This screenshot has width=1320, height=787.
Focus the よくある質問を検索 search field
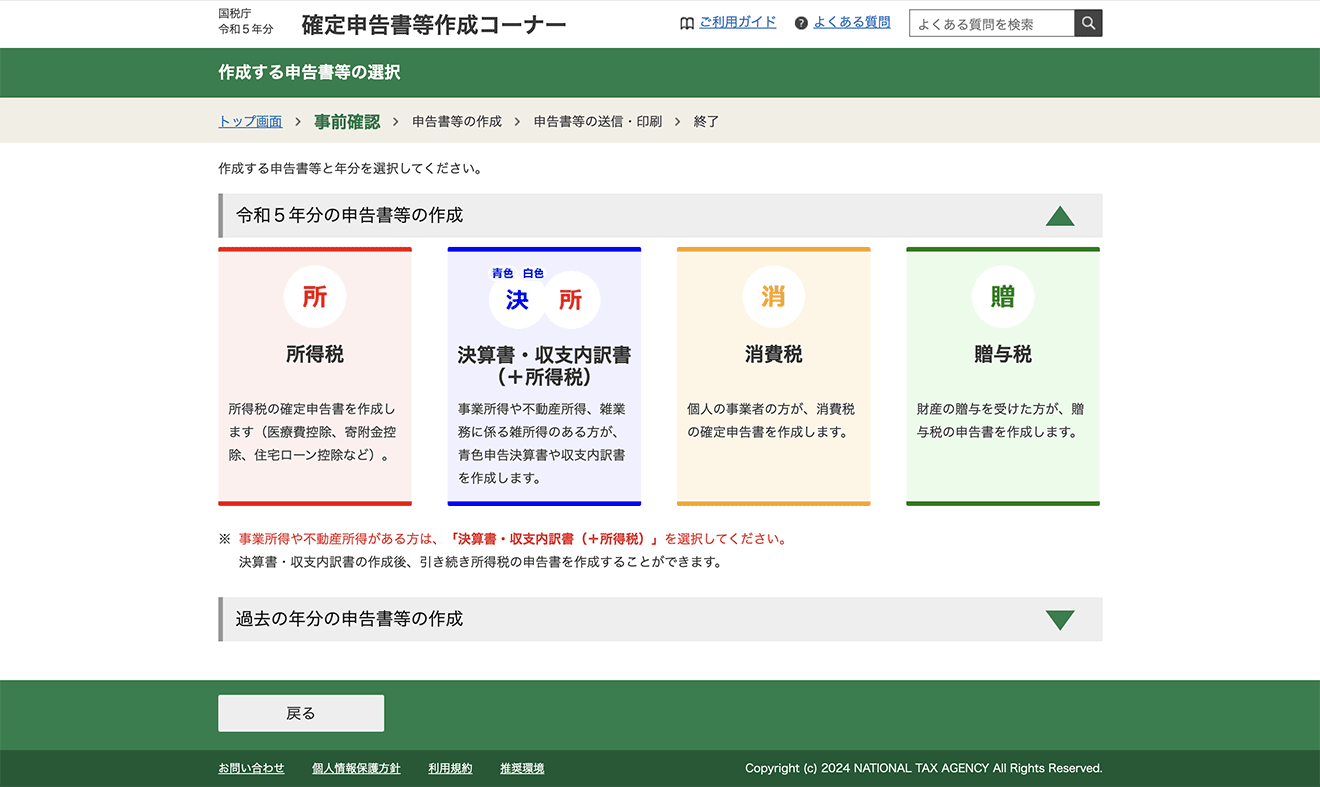(x=992, y=23)
